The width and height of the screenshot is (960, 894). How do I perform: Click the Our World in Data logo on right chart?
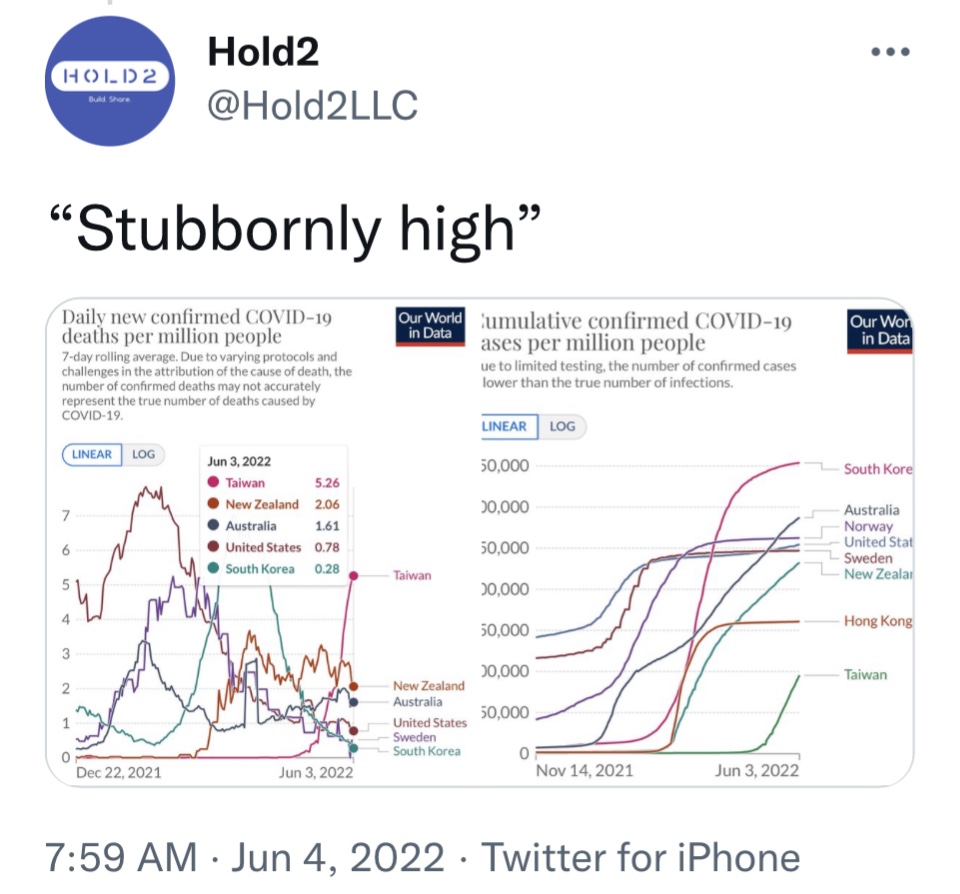(878, 331)
